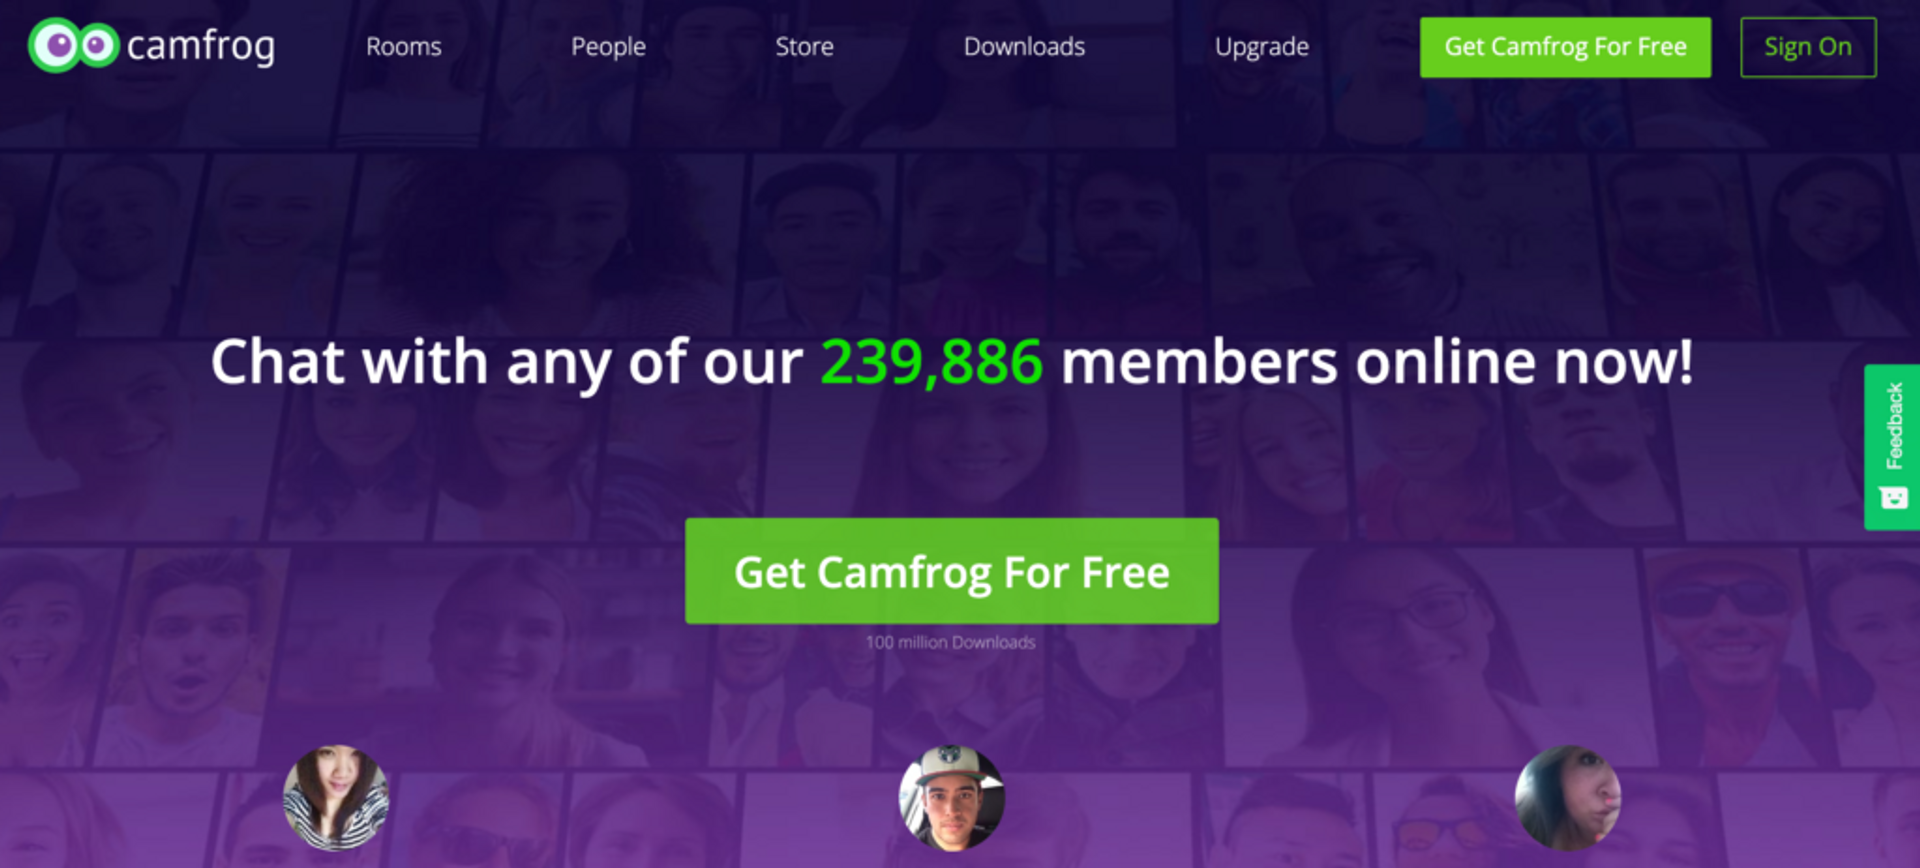Click the right eye of the Camfrog logo

98,45
